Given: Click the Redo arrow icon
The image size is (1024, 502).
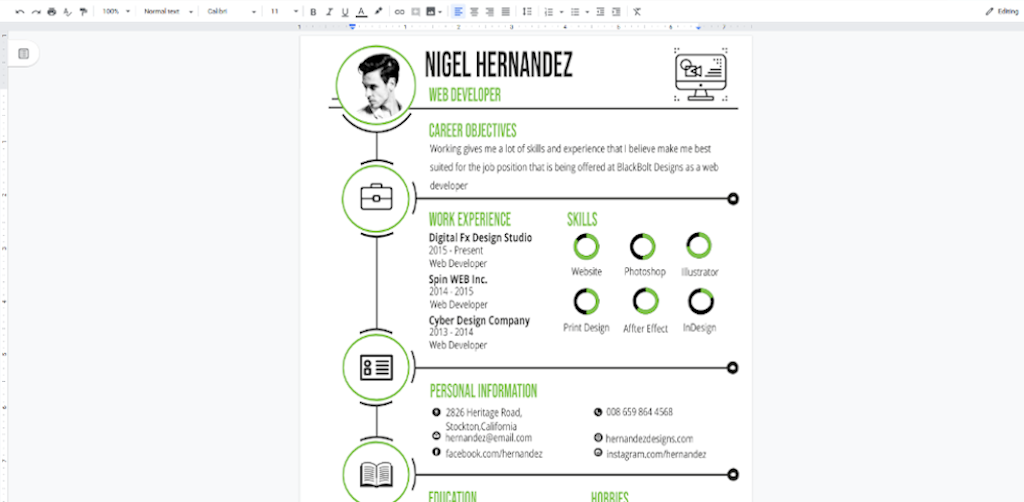Looking at the screenshot, I should pos(36,12).
